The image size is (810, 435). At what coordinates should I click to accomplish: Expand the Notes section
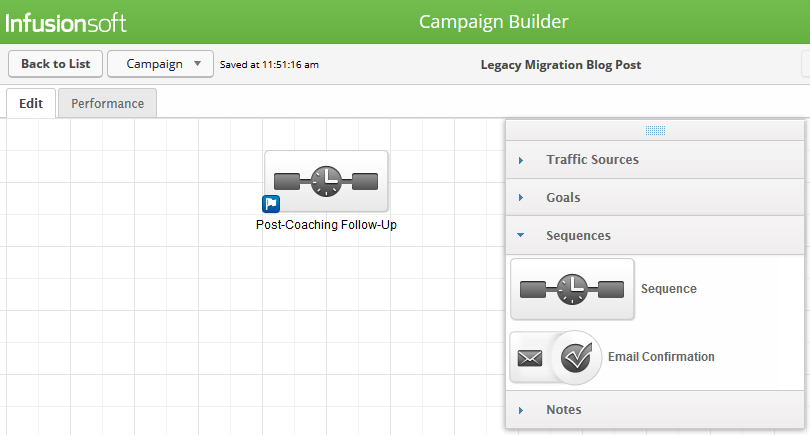click(x=563, y=410)
